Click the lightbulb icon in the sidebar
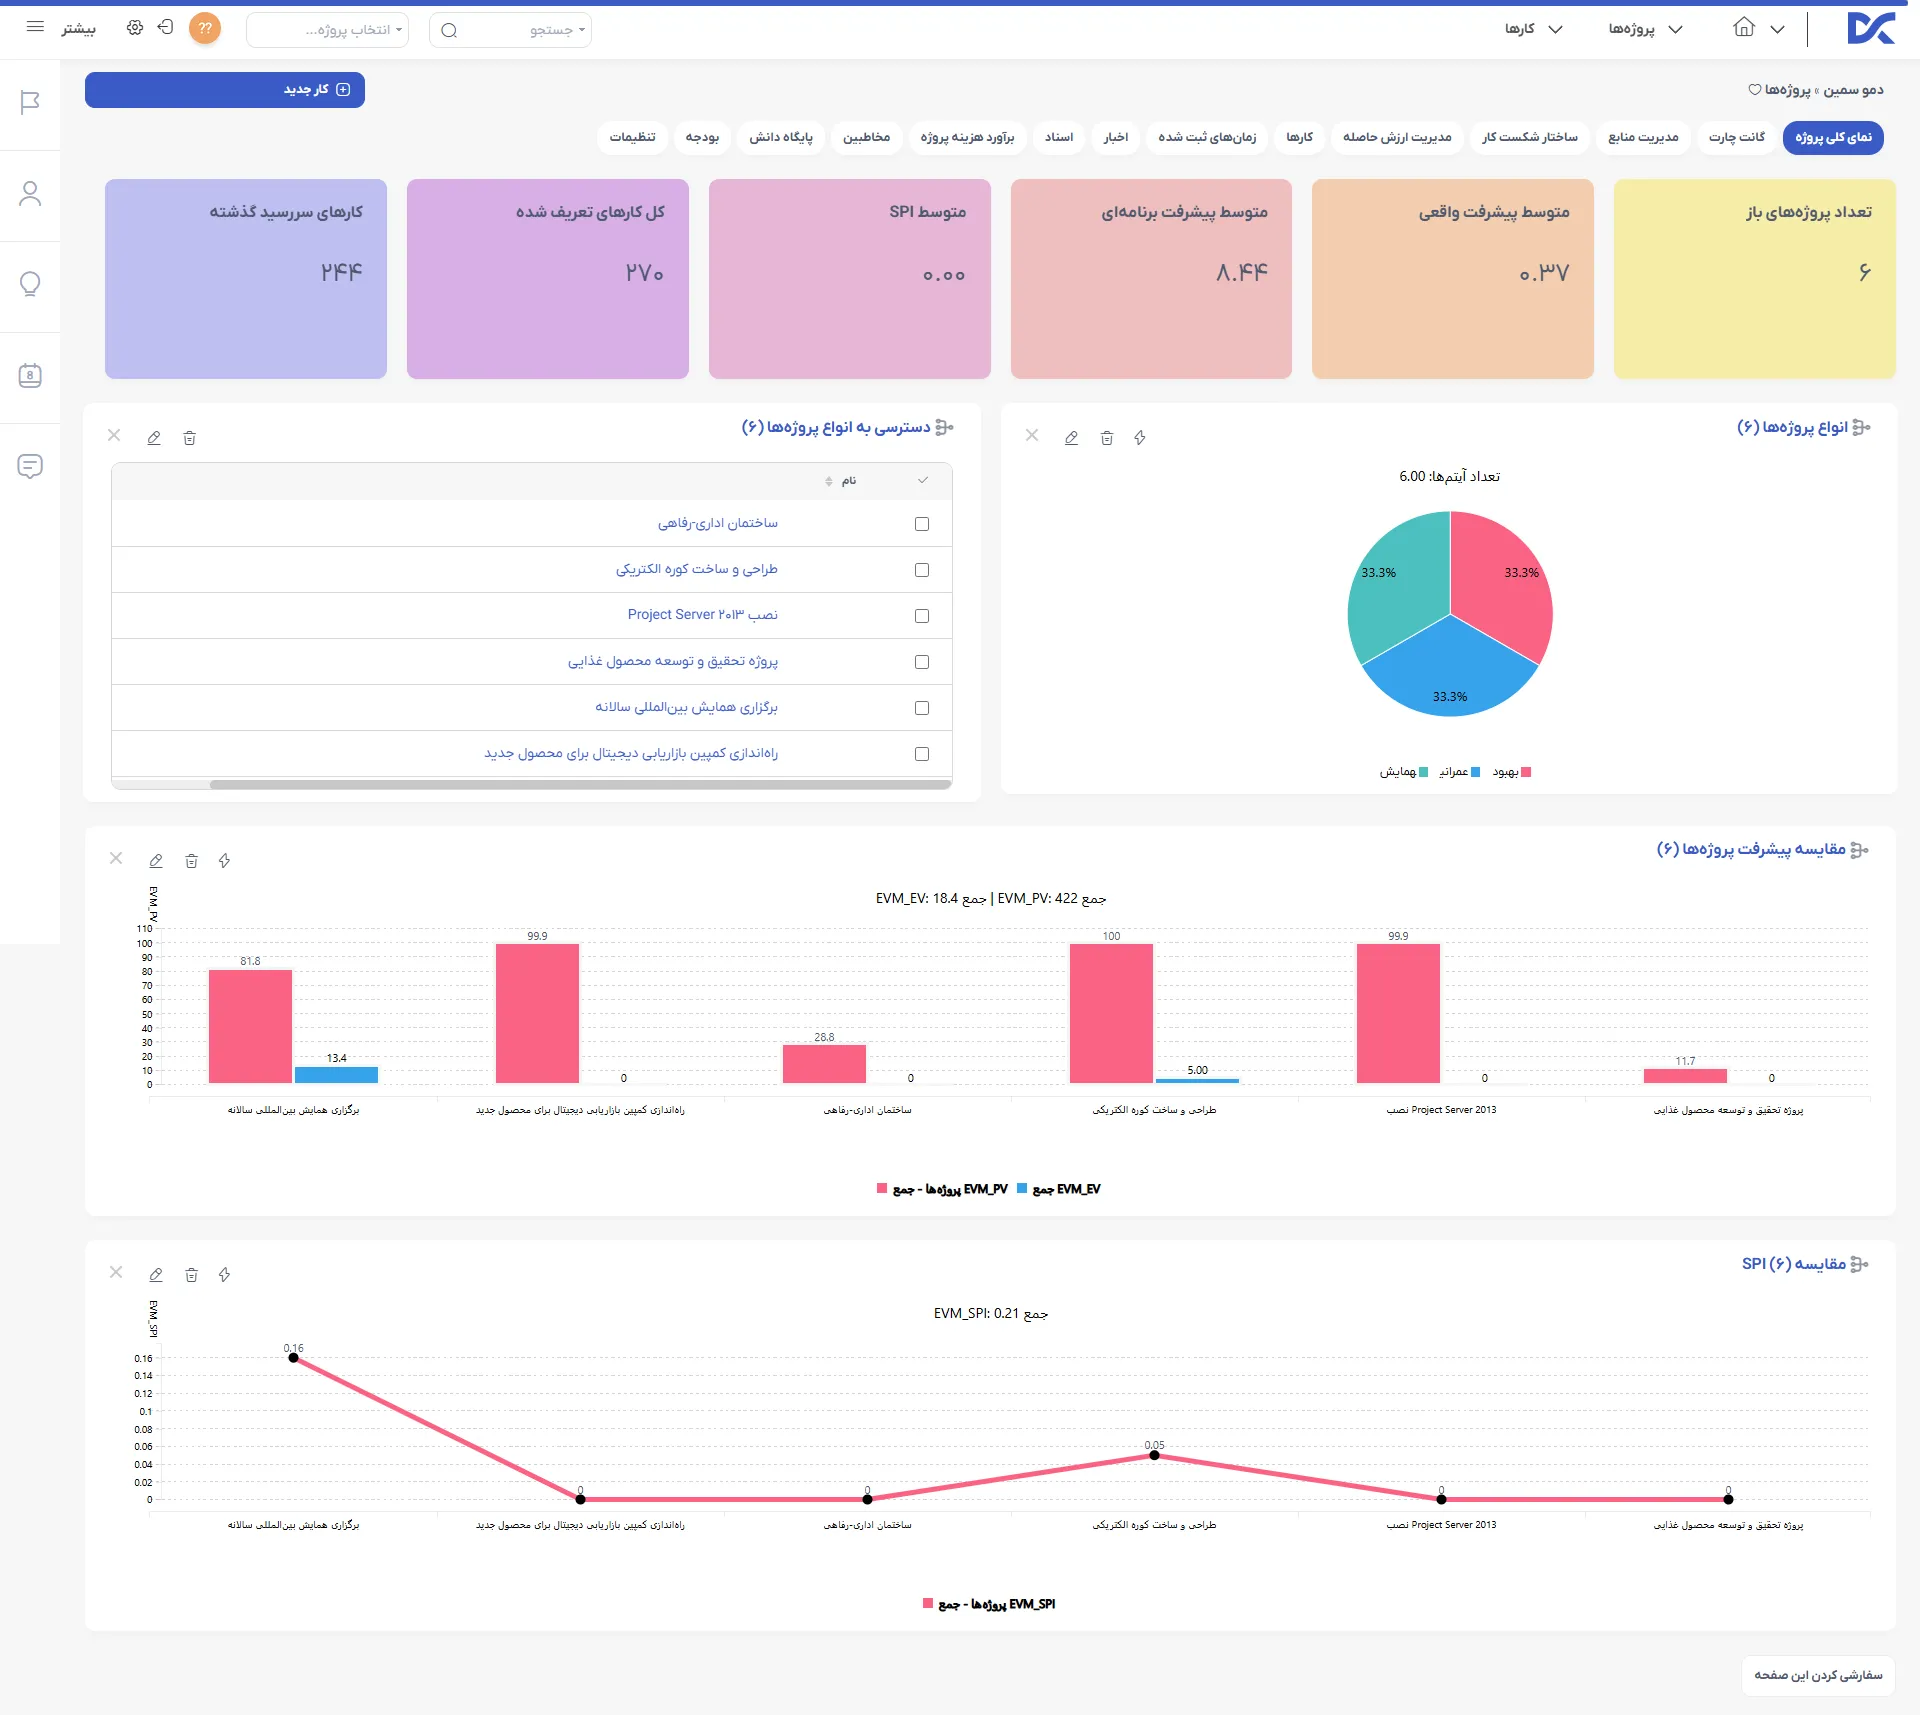Screen dimensions: 1920x1715 click(x=30, y=284)
